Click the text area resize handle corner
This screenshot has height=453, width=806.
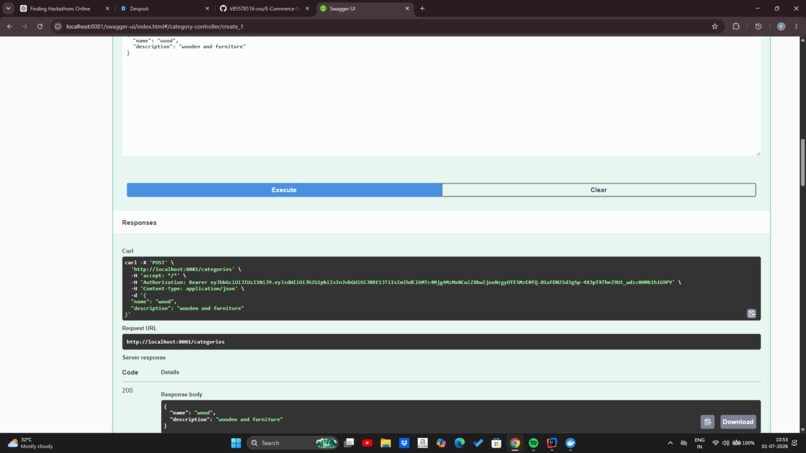point(758,153)
